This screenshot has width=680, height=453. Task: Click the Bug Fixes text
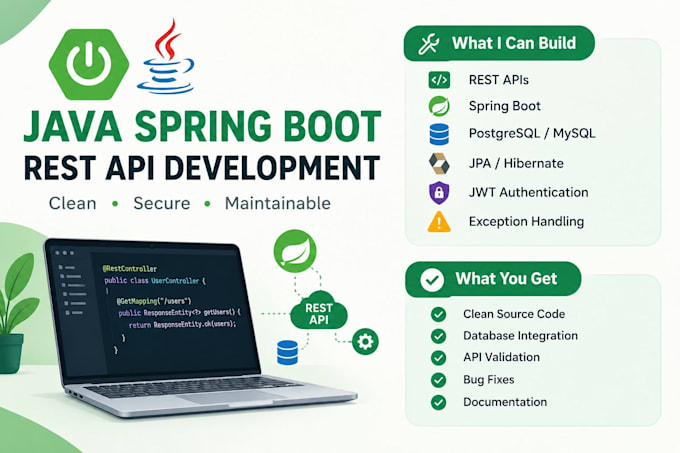[489, 380]
